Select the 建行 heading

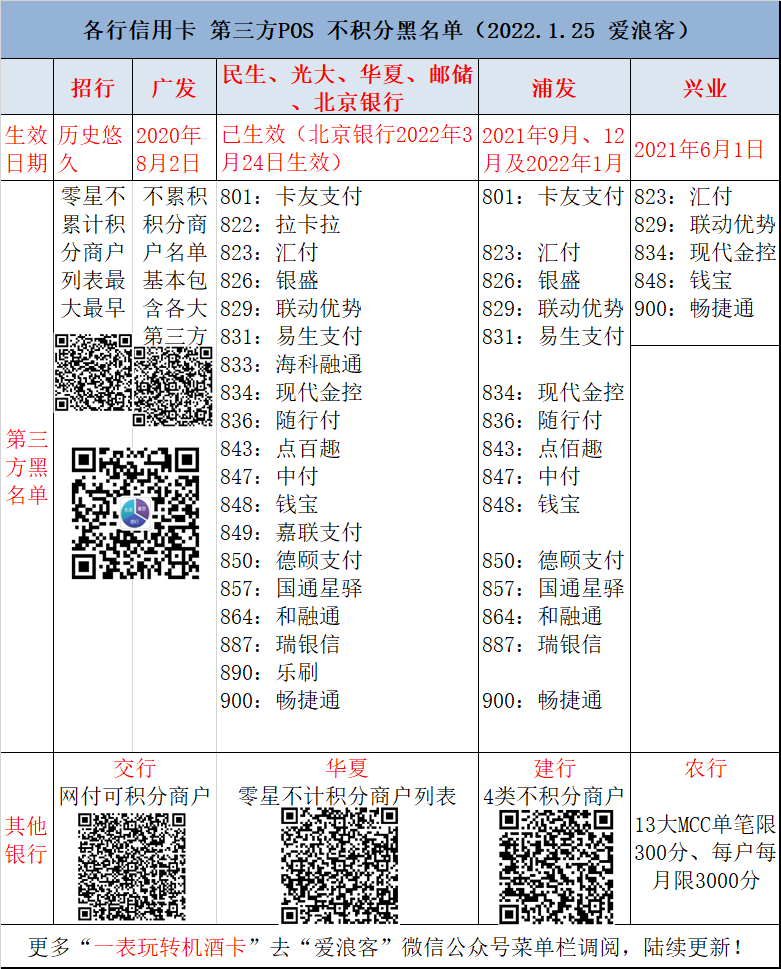click(555, 768)
